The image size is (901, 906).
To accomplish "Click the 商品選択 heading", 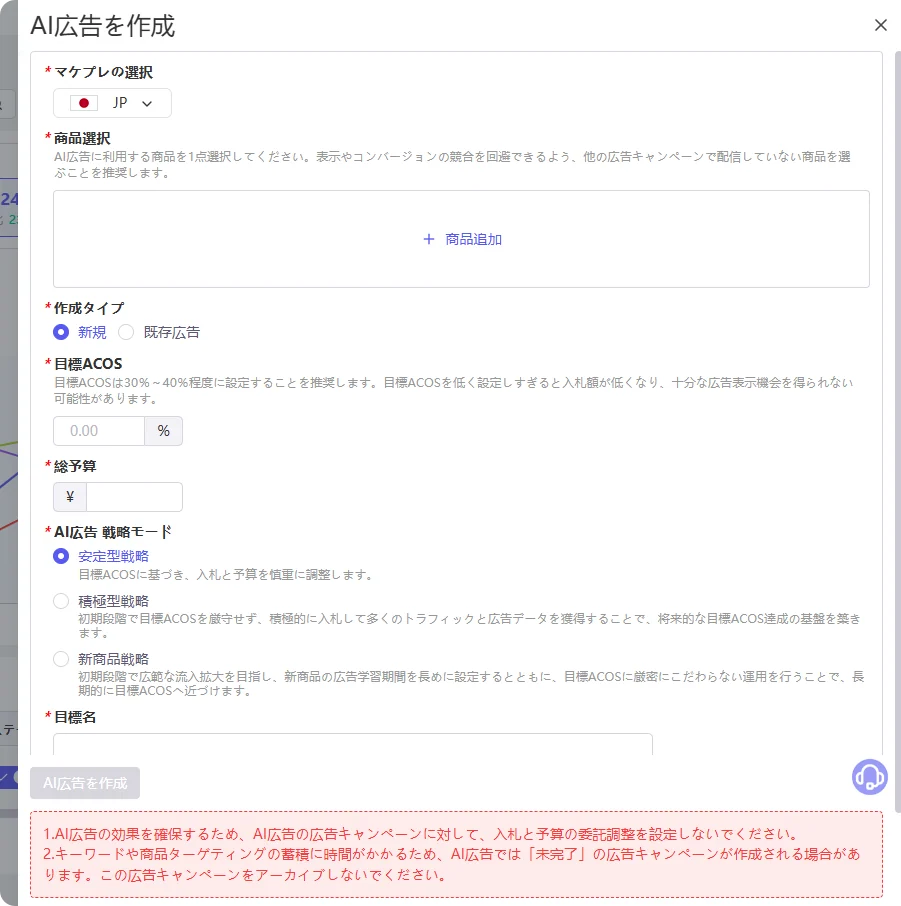I will tap(82, 139).
